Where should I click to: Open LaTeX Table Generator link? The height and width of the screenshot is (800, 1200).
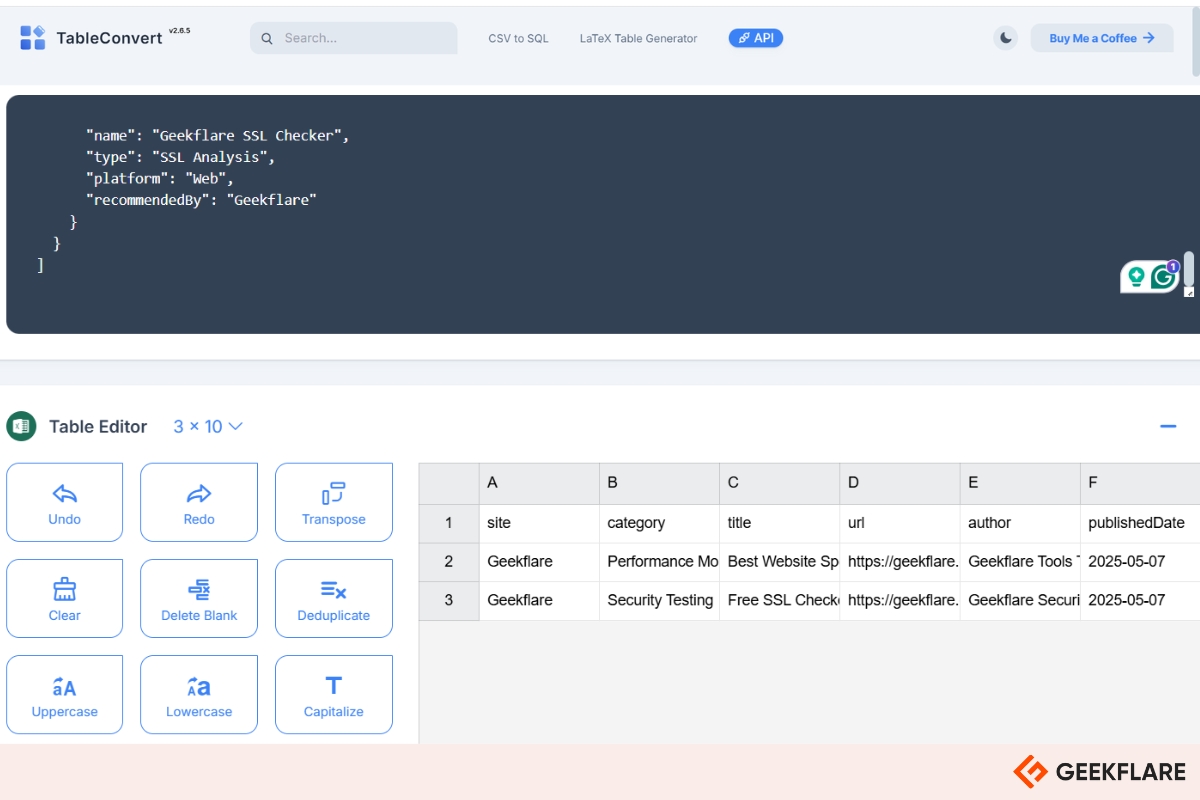click(638, 38)
